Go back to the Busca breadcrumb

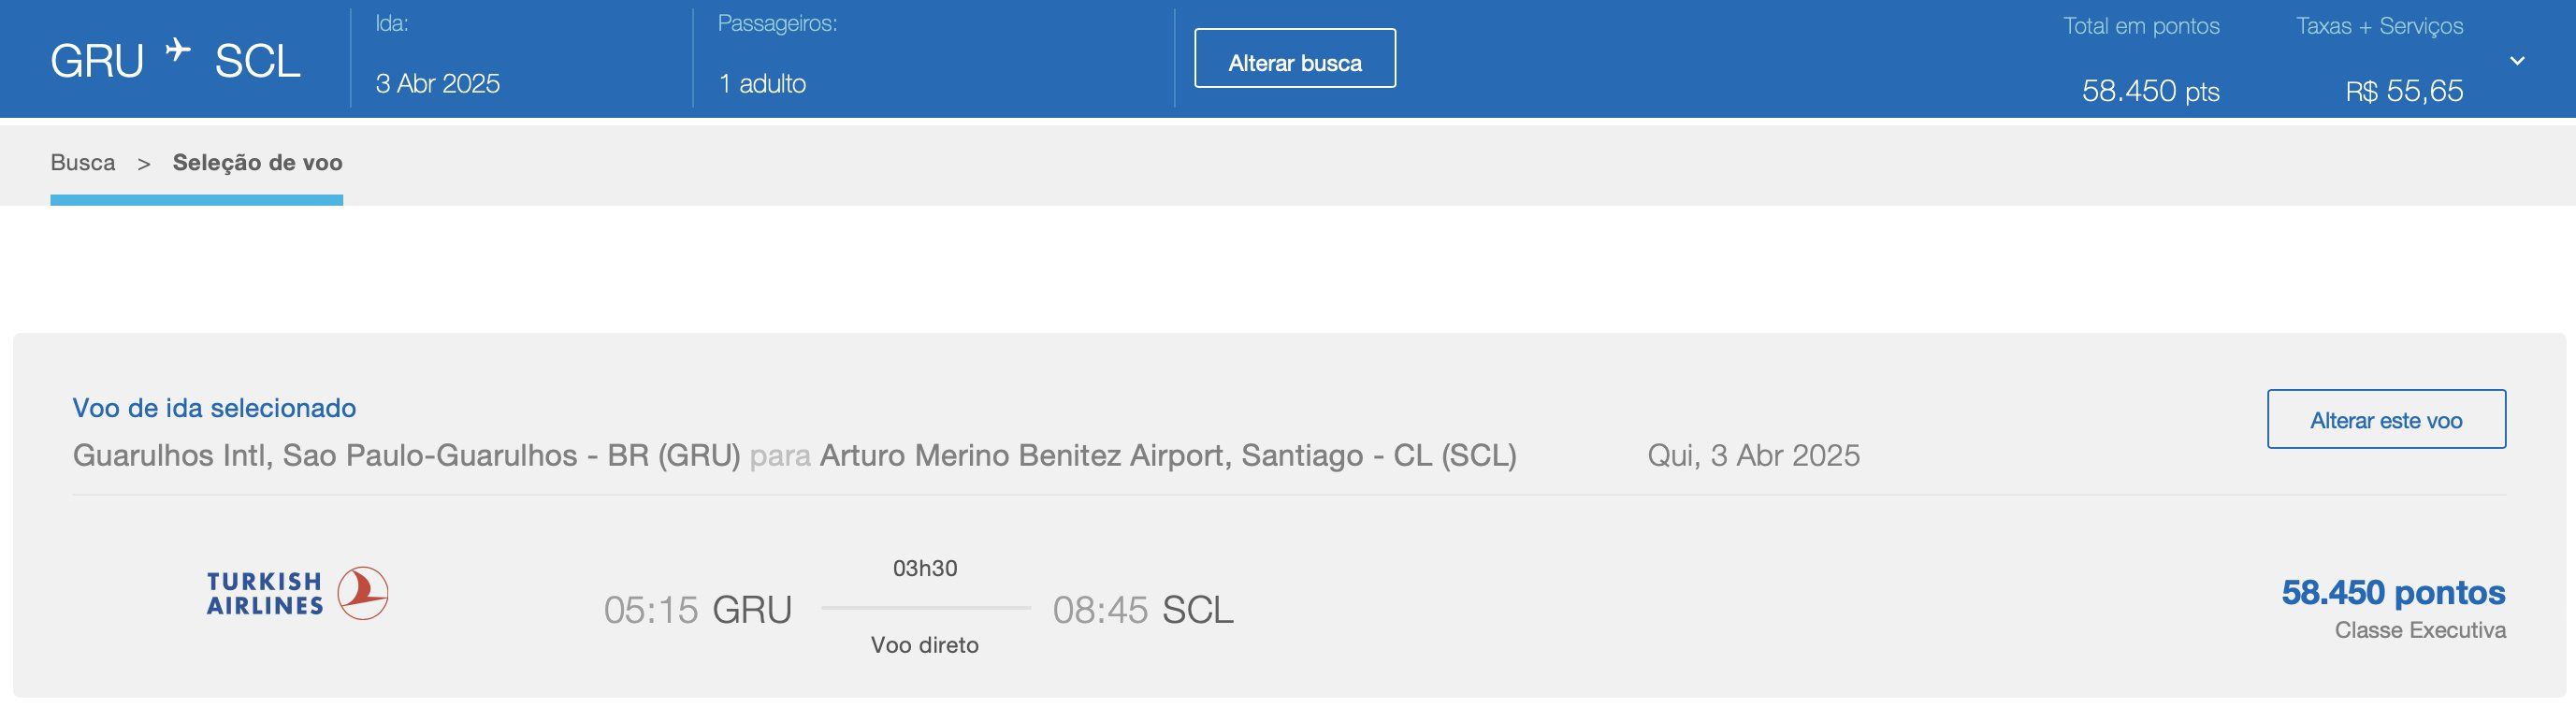pyautogui.click(x=83, y=162)
